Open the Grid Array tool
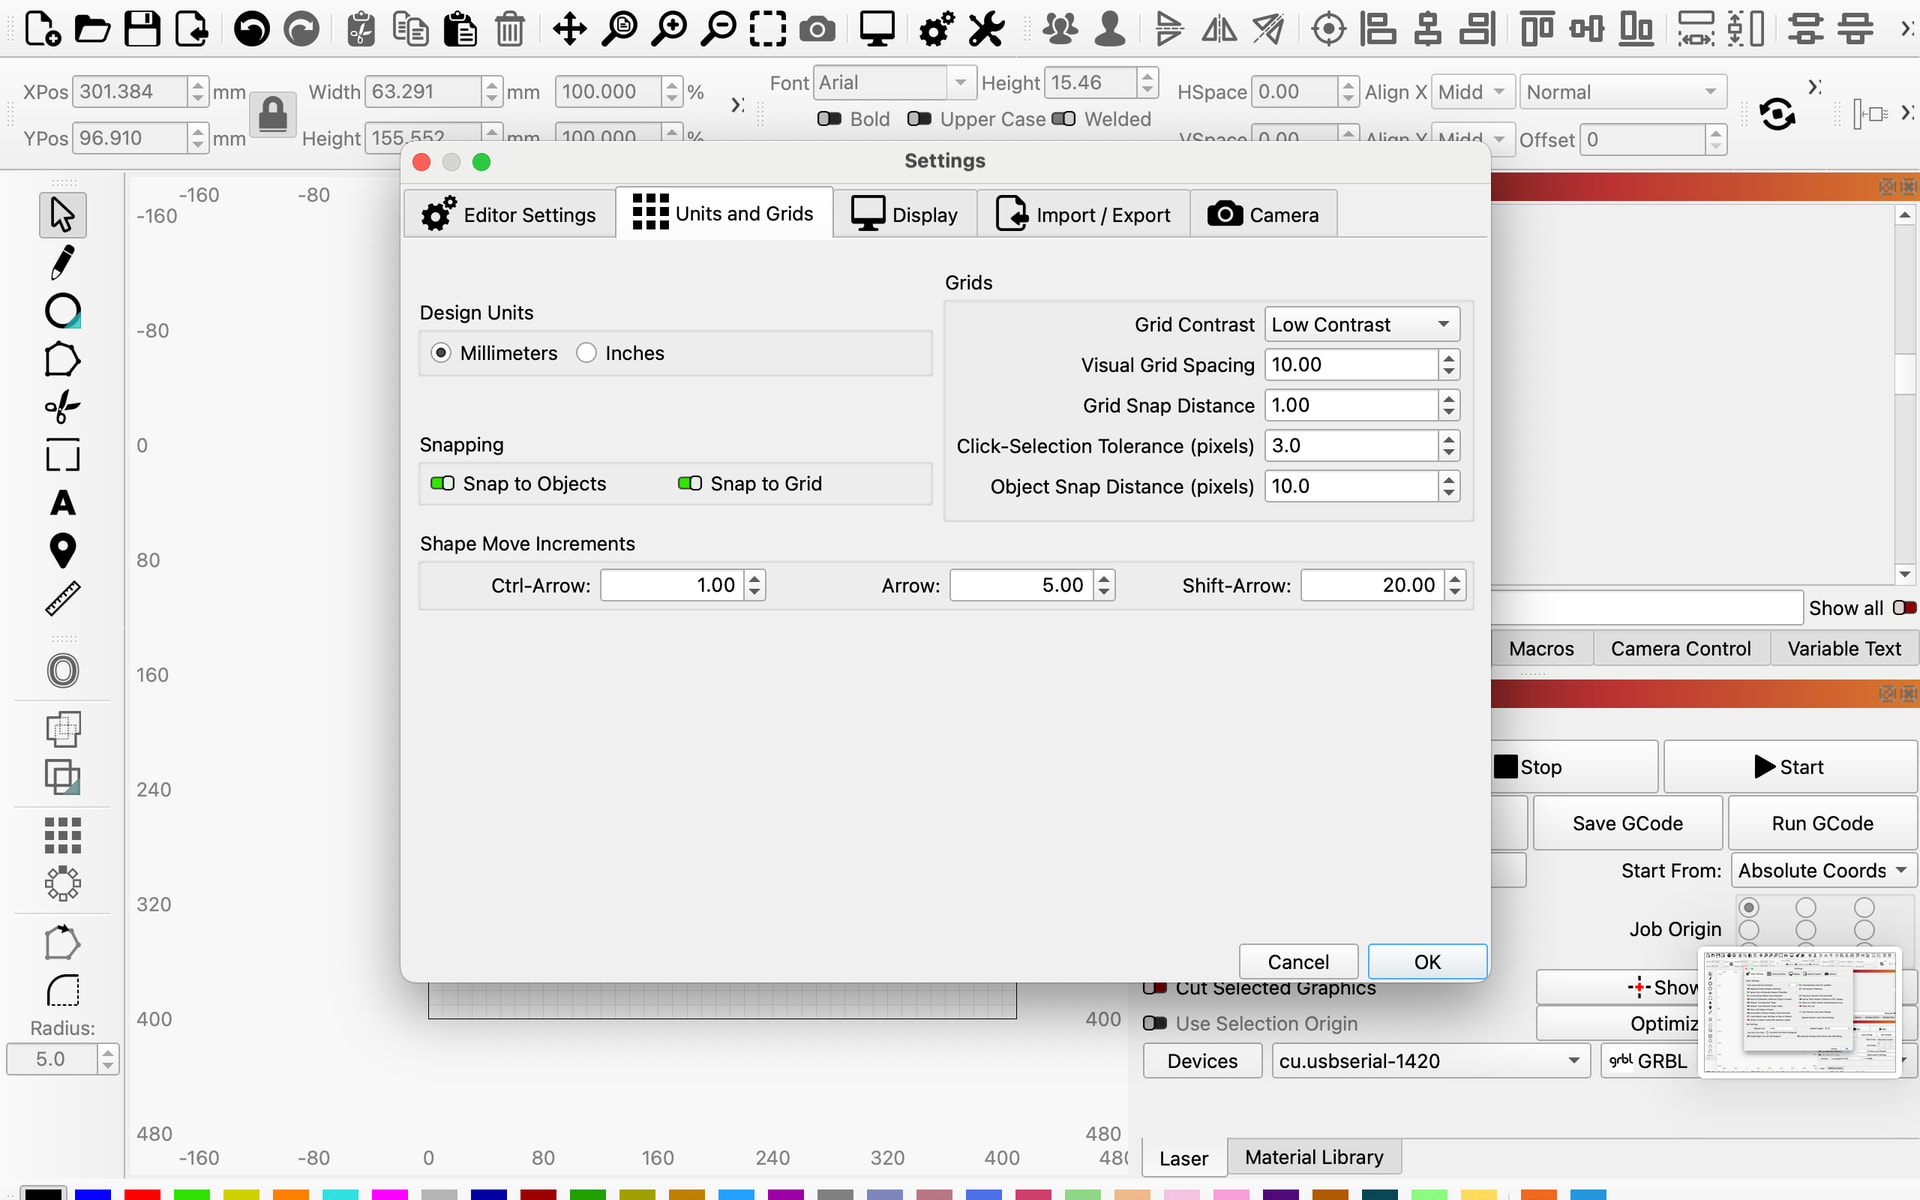1920x1200 pixels. pyautogui.click(x=62, y=835)
